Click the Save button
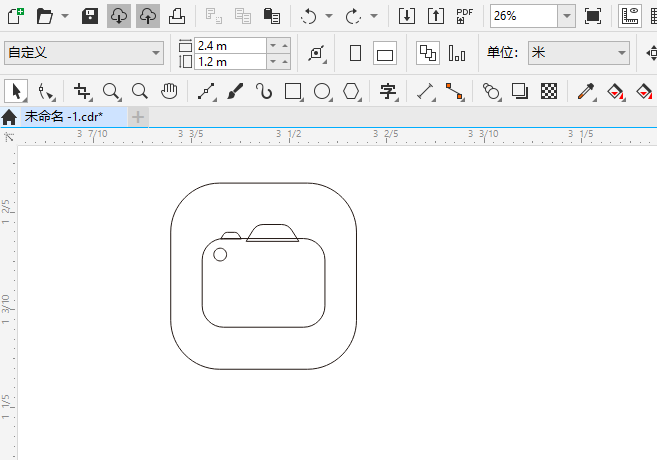This screenshot has height=460, width=657. [90, 16]
